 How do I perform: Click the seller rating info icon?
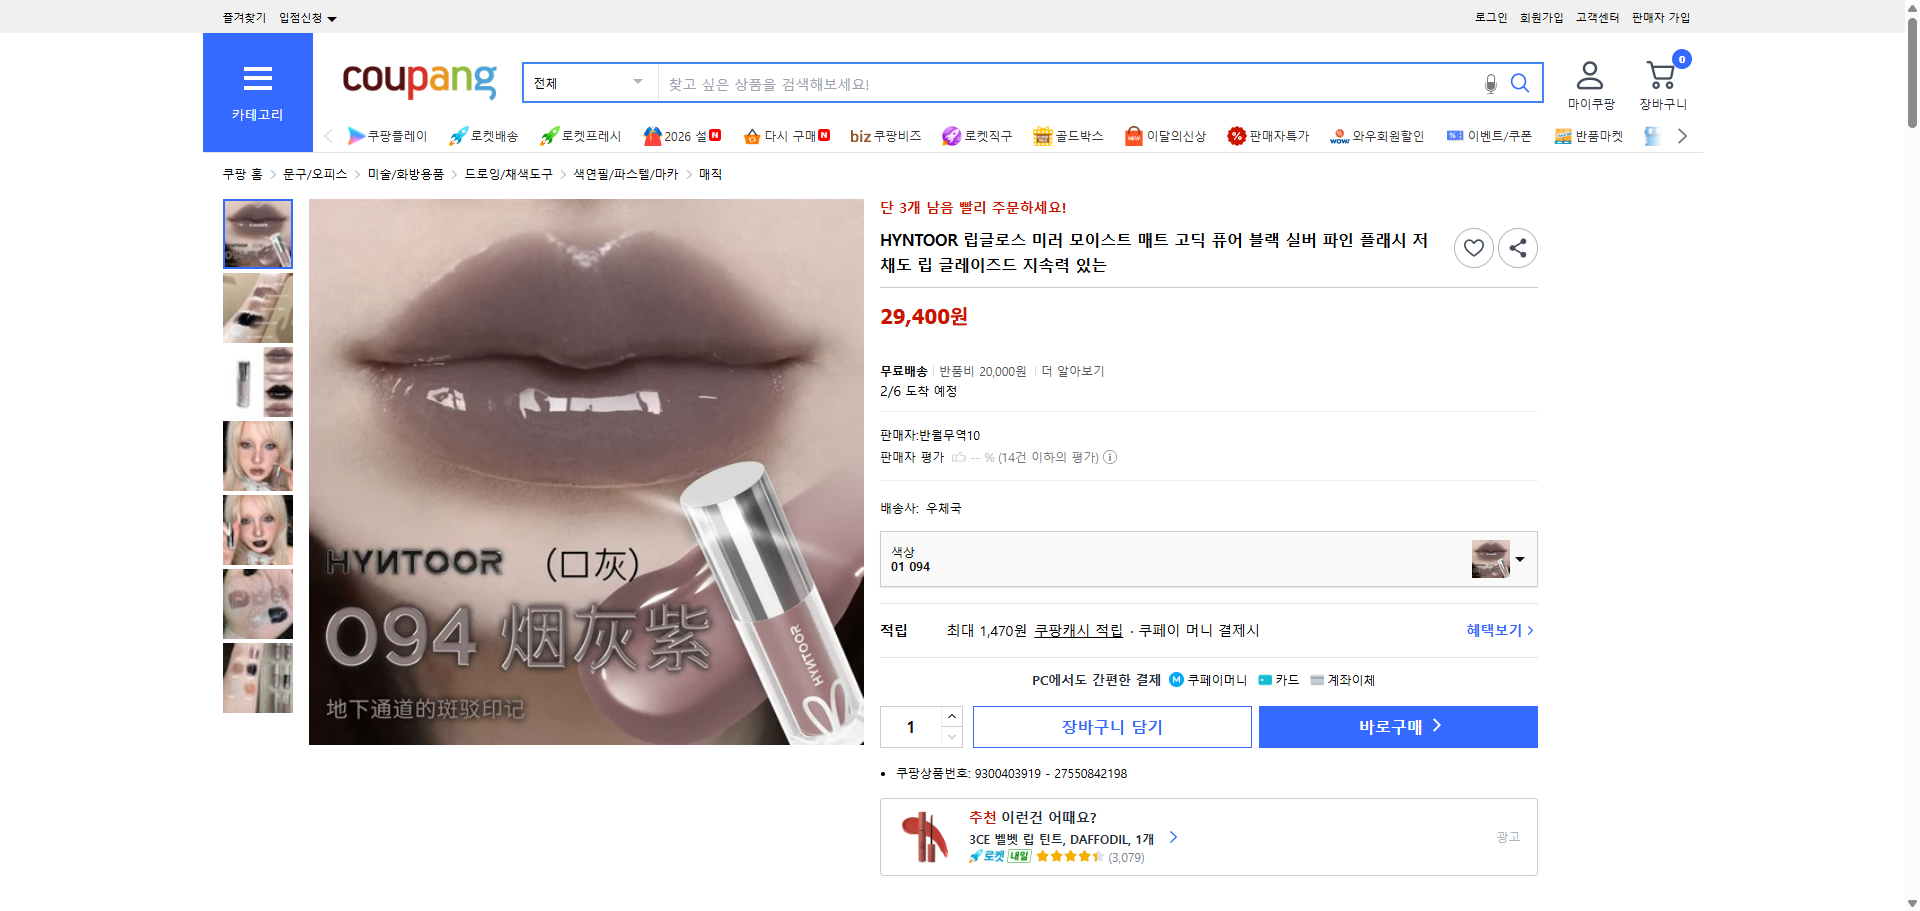[x=1109, y=457]
